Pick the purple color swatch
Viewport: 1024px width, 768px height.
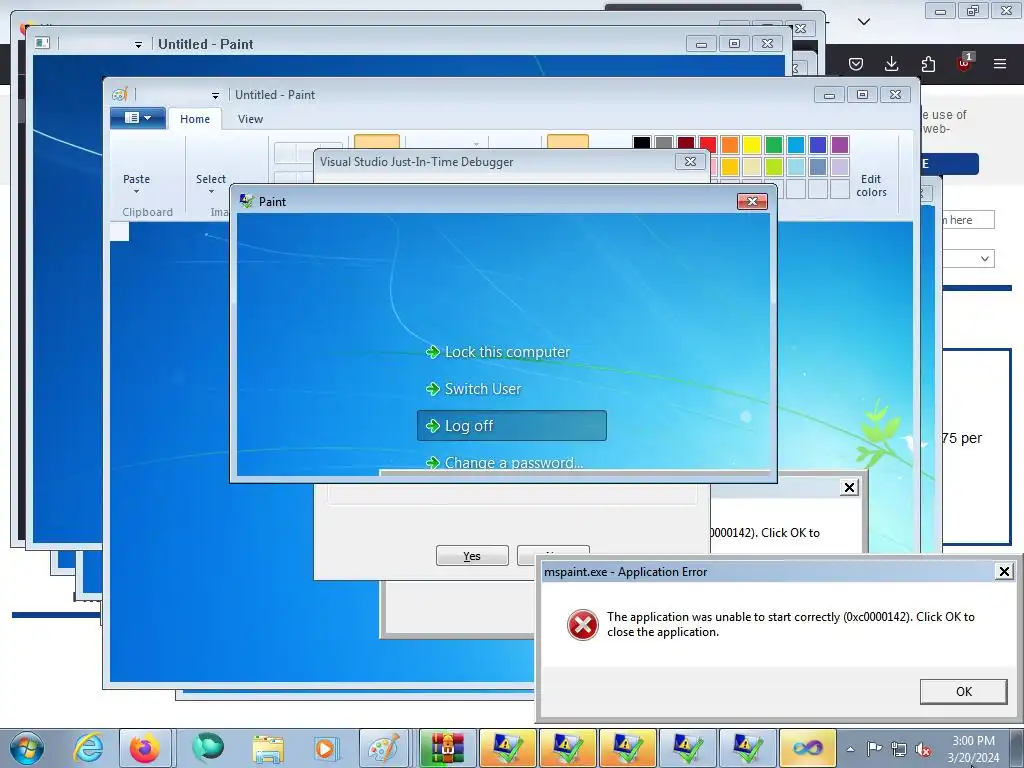coord(840,144)
